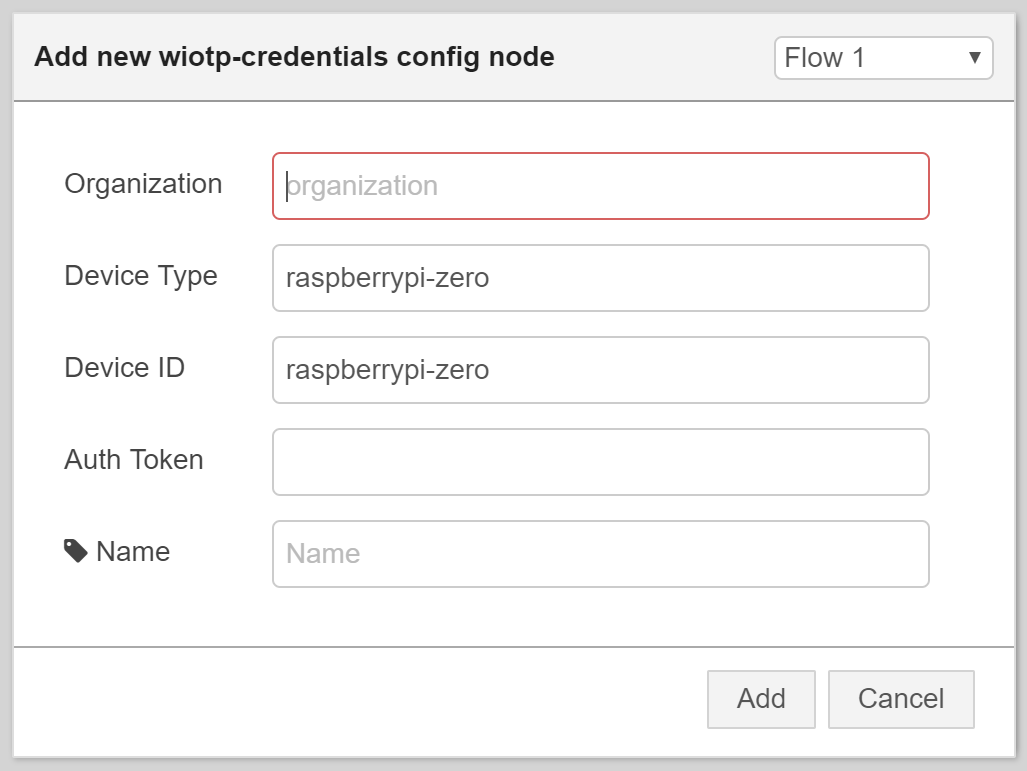Click the Device ID label
The height and width of the screenshot is (771, 1027).
coord(125,368)
